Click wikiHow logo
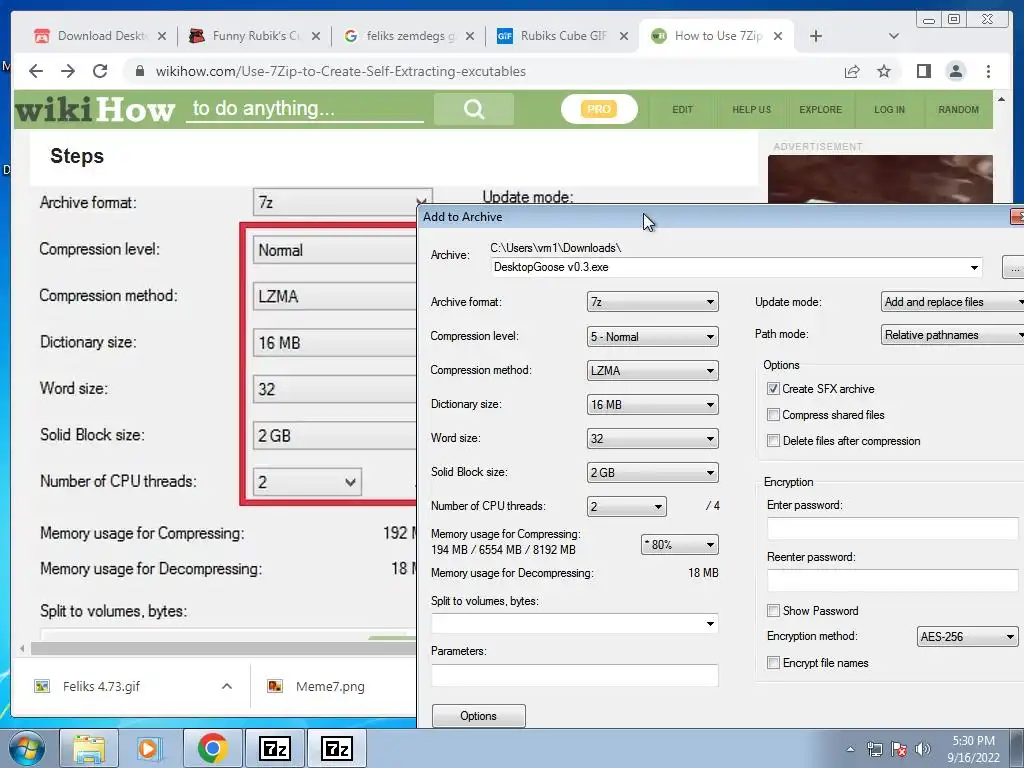 95,110
